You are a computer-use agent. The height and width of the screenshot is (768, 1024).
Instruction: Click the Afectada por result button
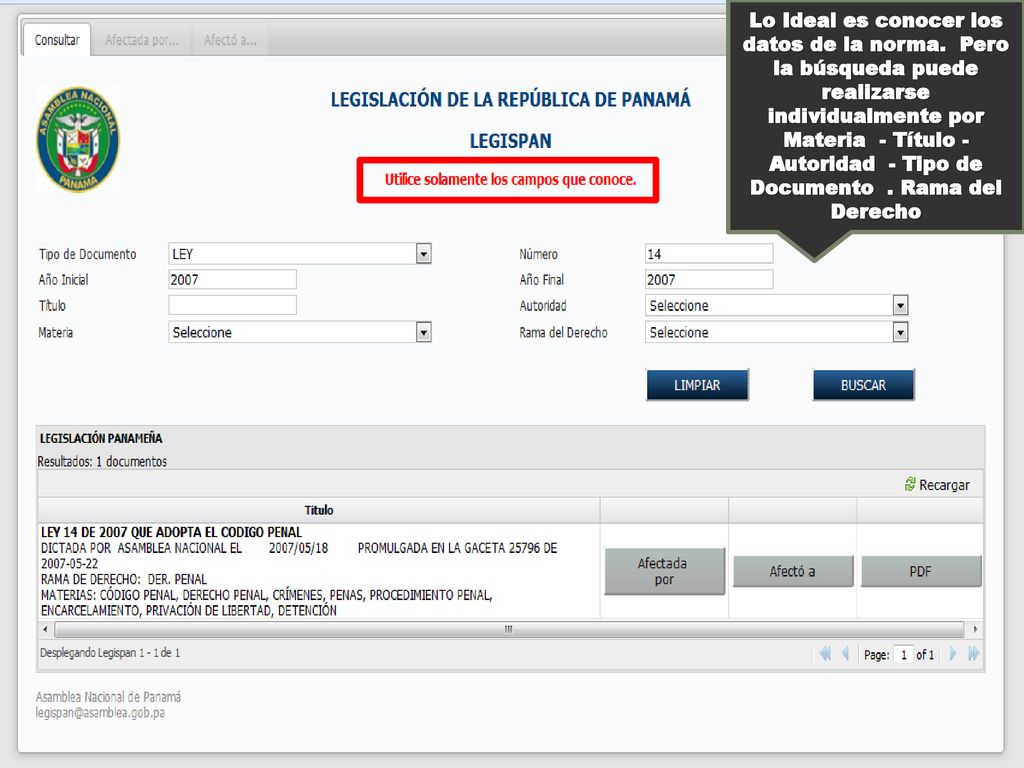point(664,571)
